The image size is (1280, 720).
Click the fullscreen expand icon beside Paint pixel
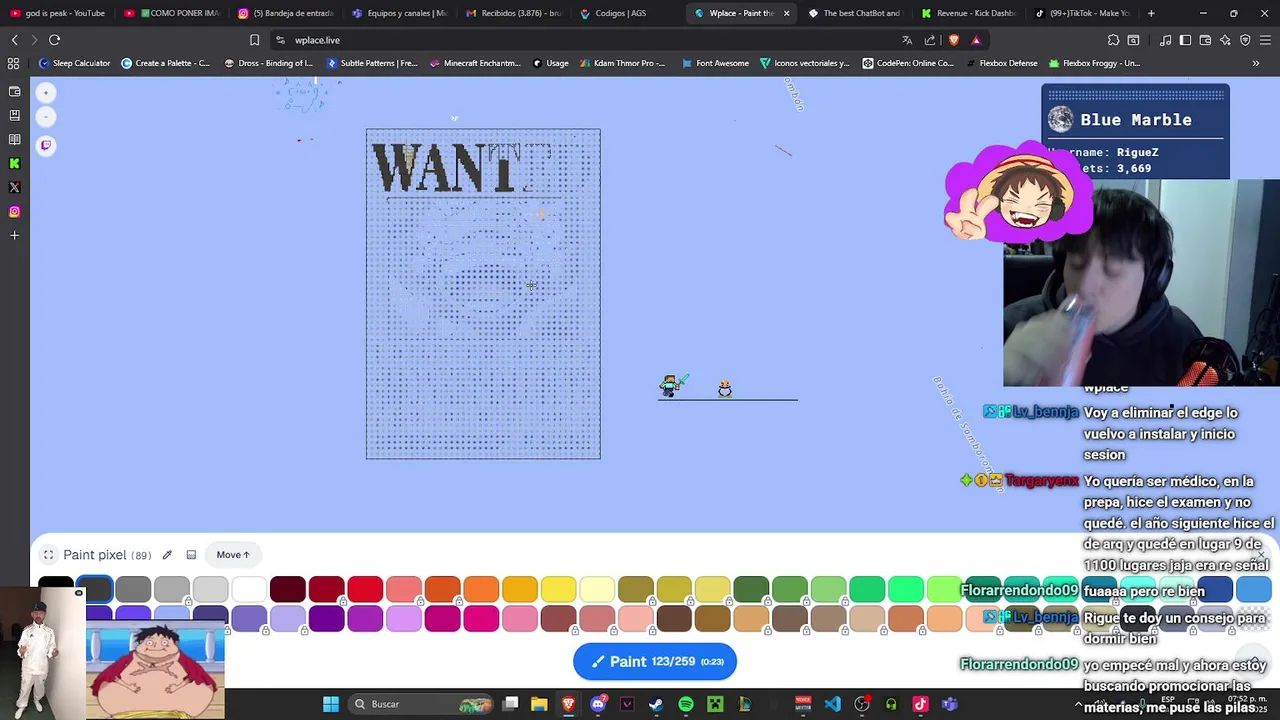48,555
